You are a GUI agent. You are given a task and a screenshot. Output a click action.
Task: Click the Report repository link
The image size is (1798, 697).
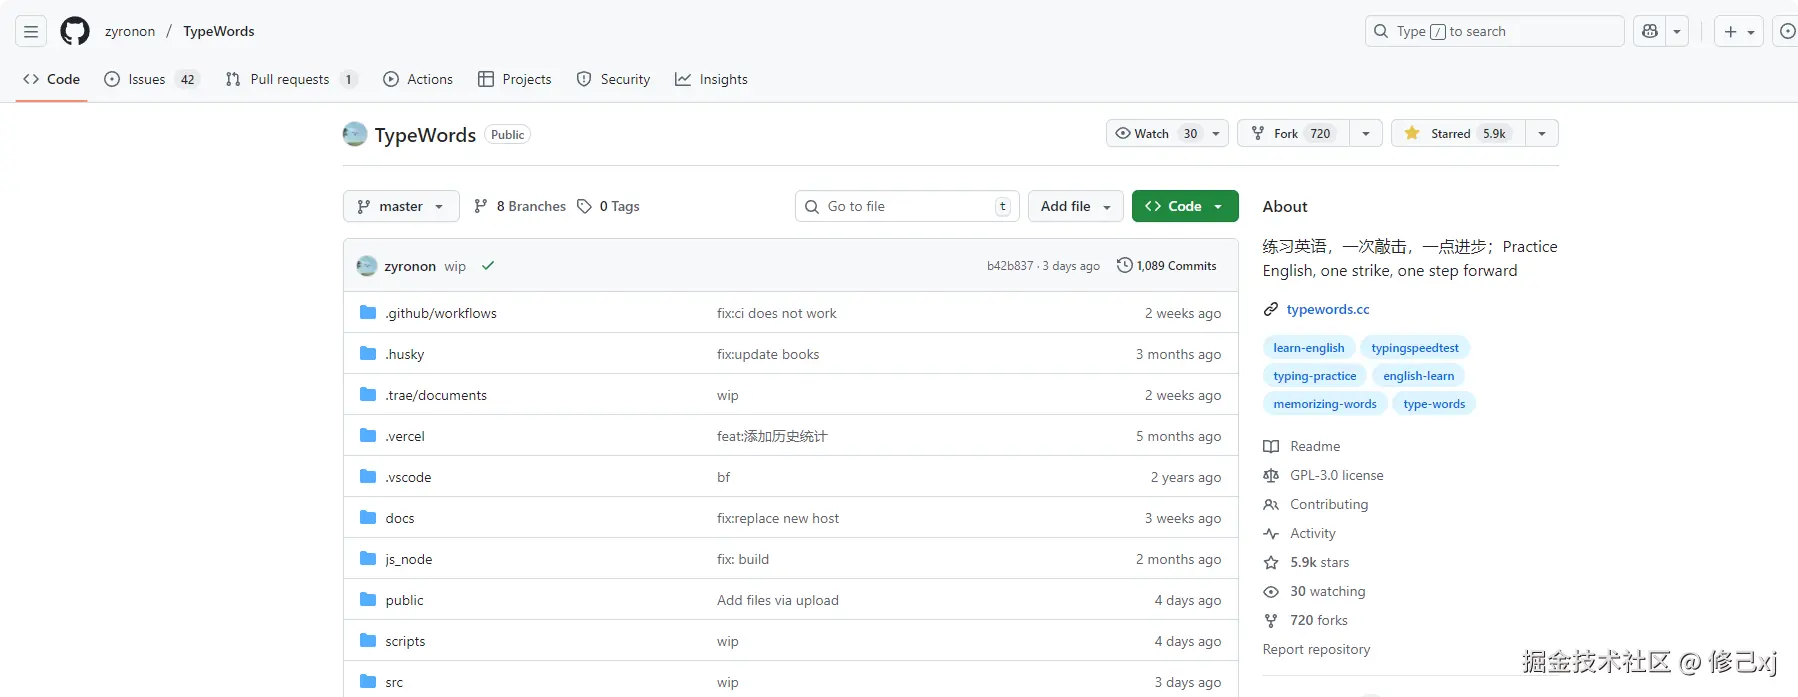[x=1316, y=649]
